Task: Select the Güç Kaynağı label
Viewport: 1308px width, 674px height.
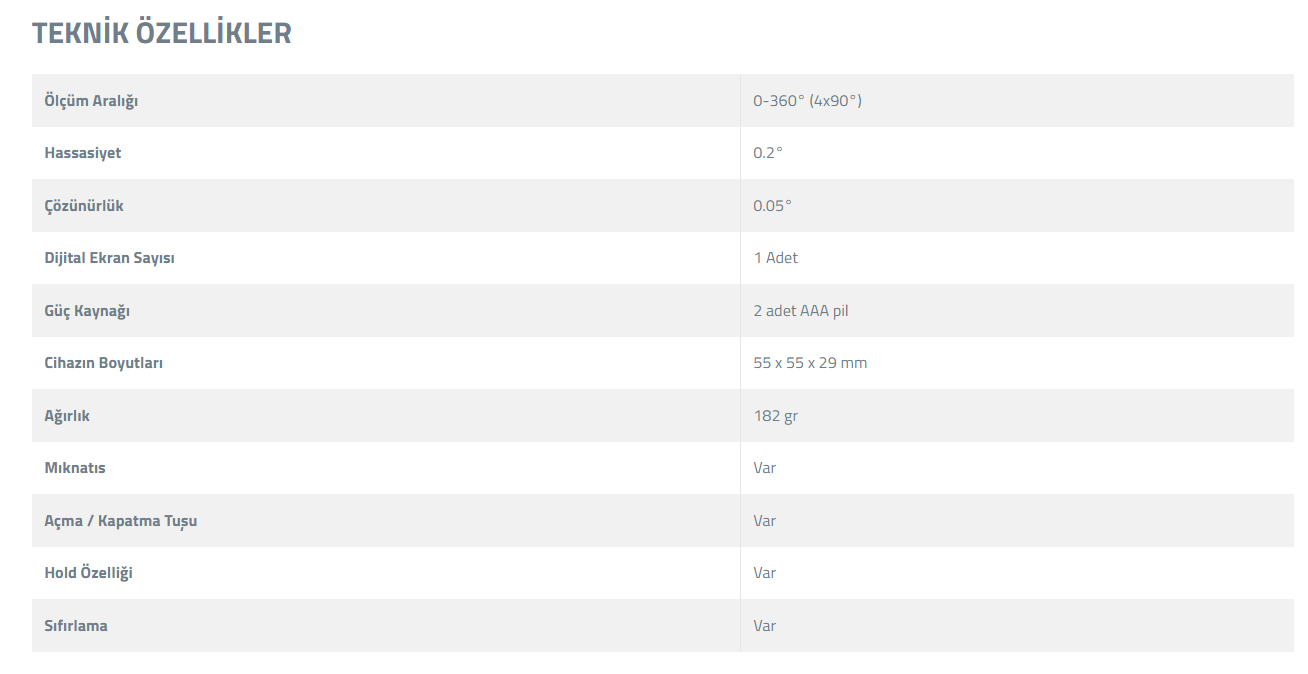Action: click(87, 311)
